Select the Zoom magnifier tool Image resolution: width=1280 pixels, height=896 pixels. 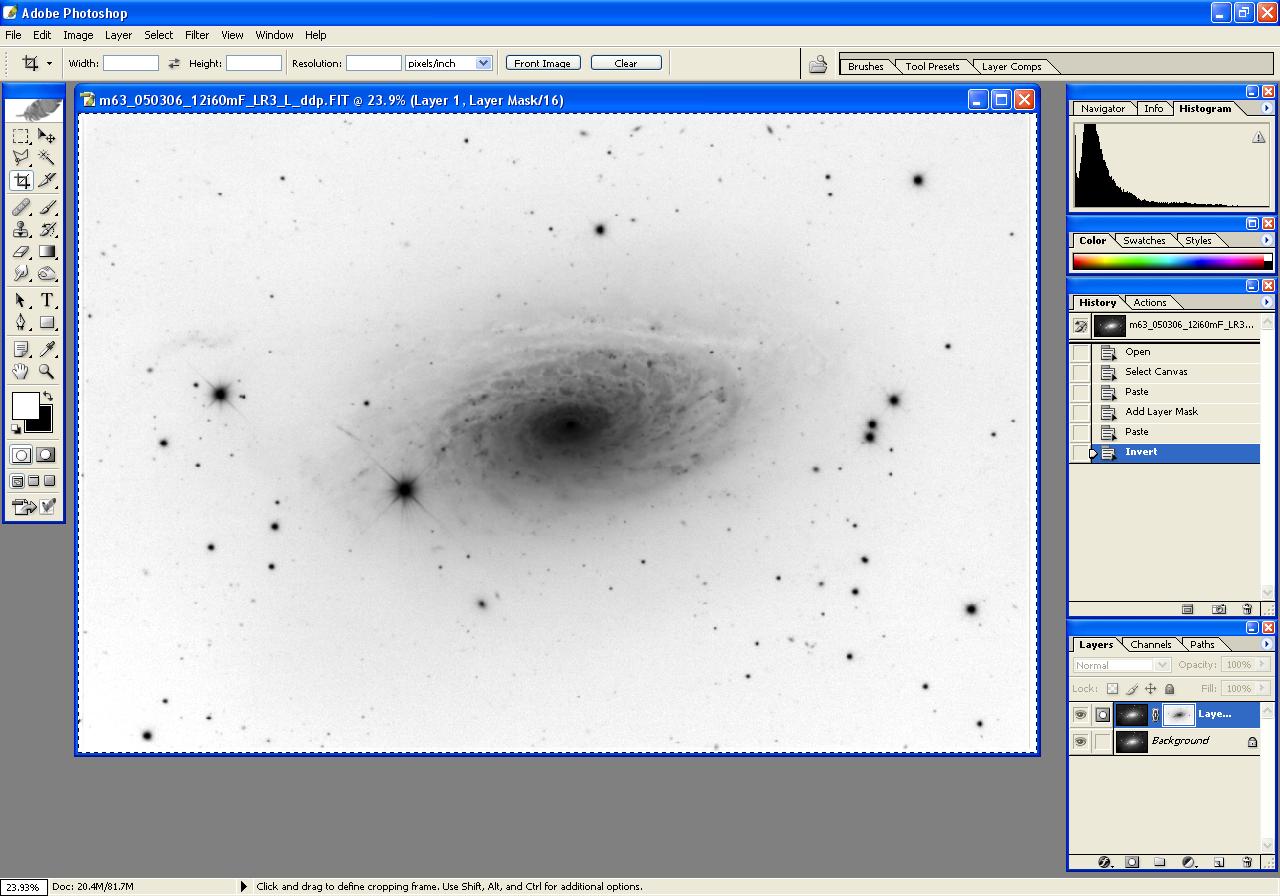click(x=47, y=371)
